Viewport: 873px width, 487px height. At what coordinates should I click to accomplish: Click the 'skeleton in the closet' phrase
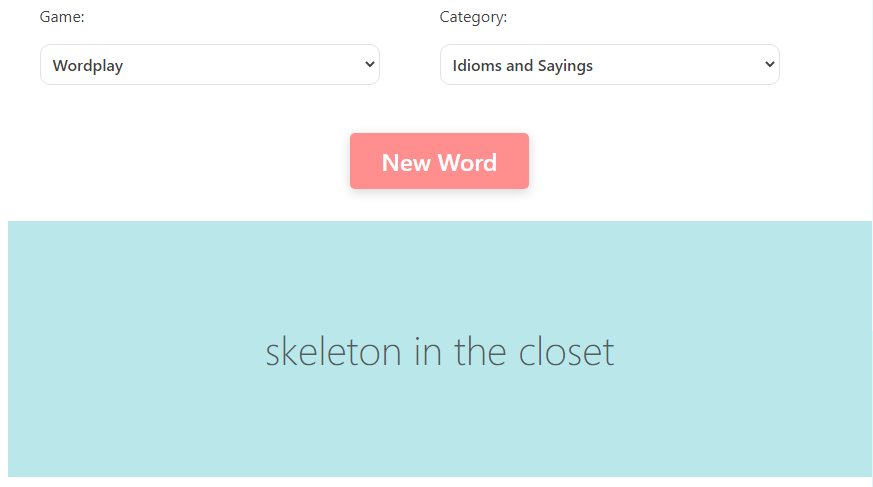[x=440, y=352]
